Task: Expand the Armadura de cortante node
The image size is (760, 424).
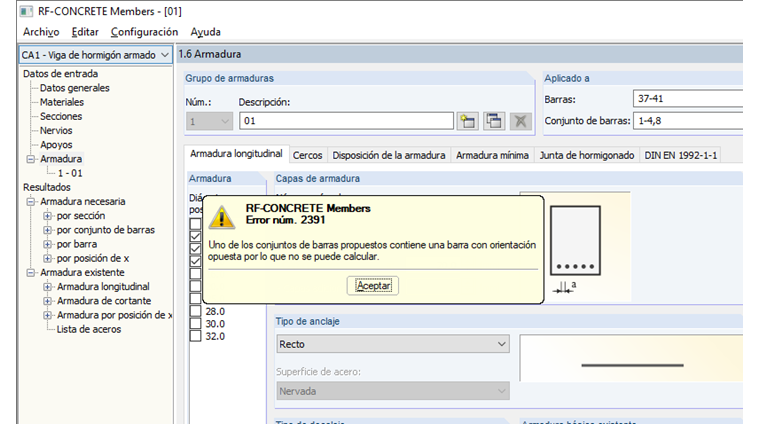Action: [x=48, y=301]
